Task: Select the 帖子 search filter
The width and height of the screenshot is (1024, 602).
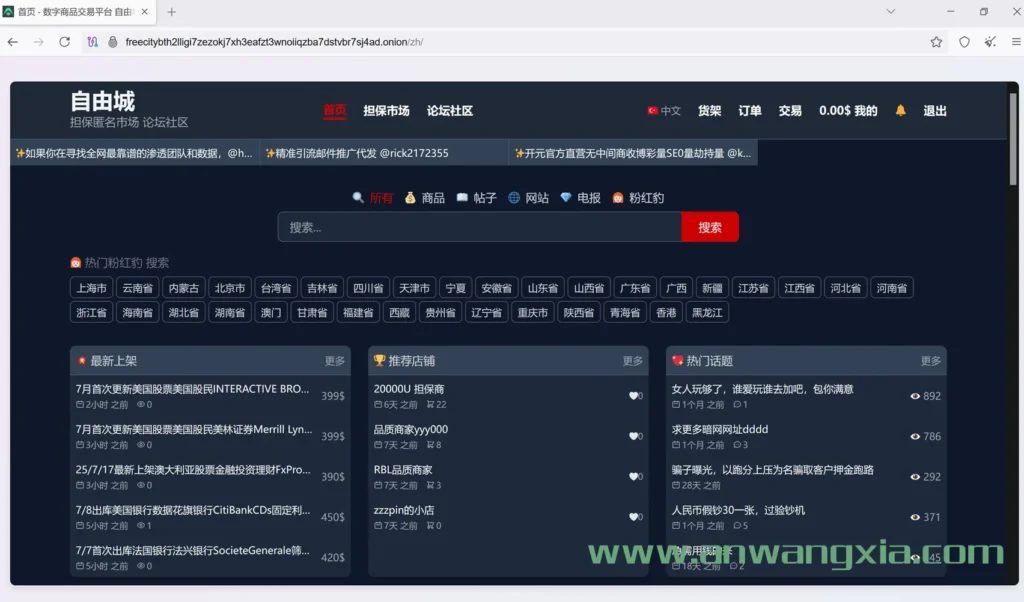Action: [x=476, y=198]
